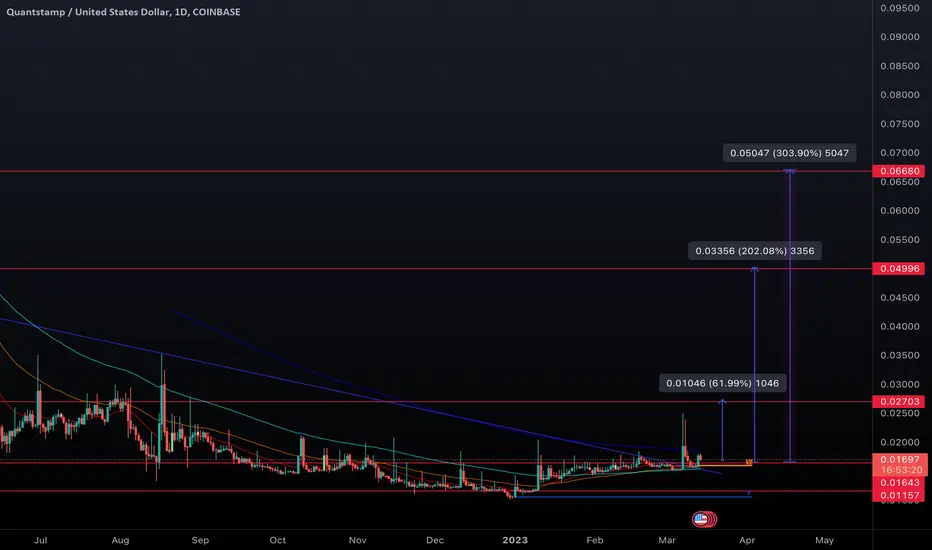Click the Feb label on time axis
The image size is (932, 550).
coord(594,540)
